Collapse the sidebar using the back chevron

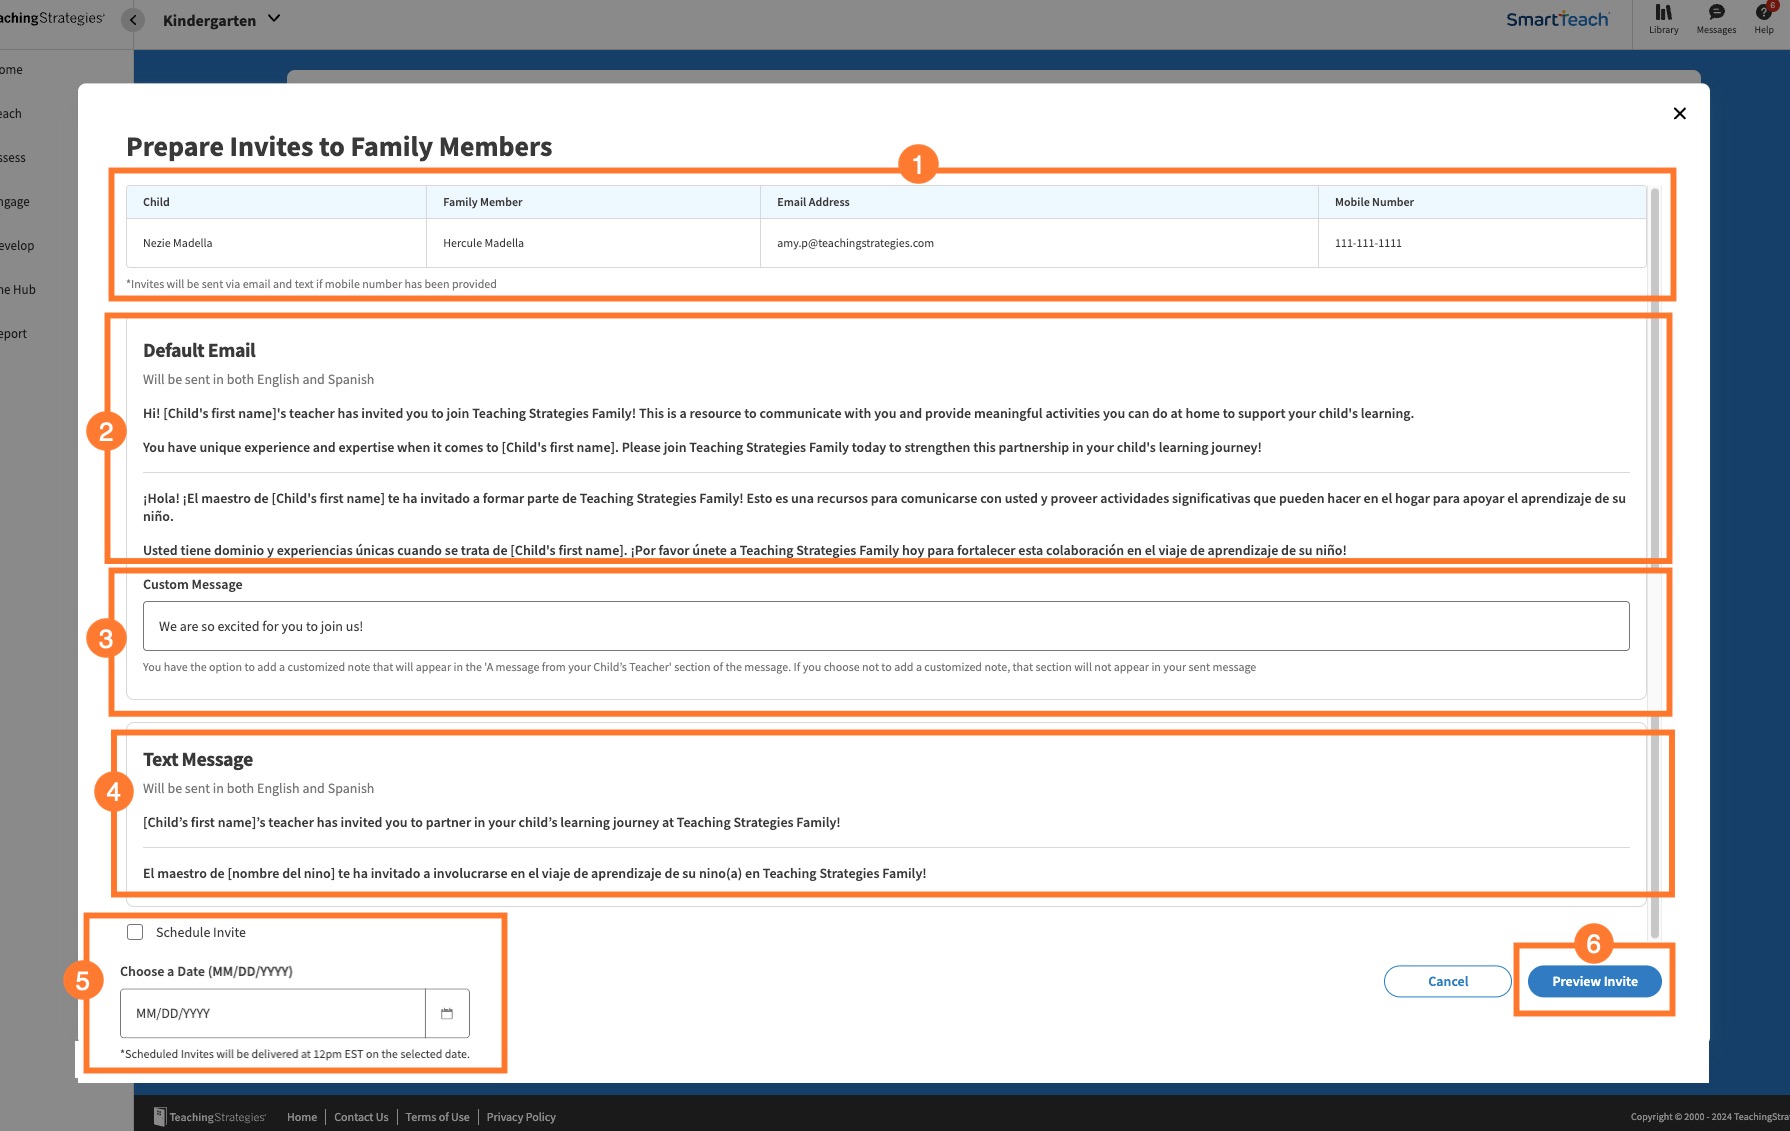132,19
